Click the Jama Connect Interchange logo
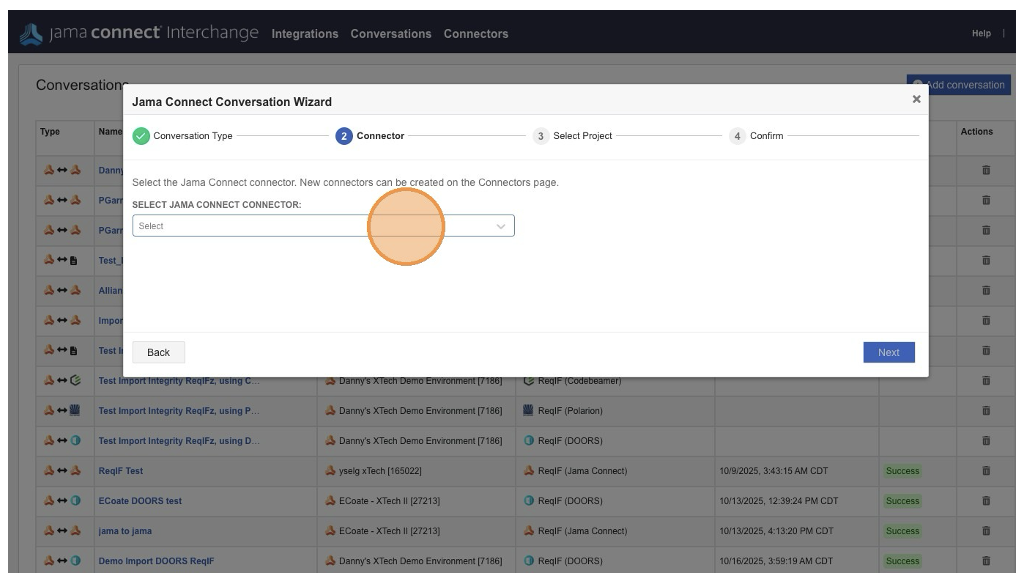The width and height of the screenshot is (1026, 584). point(139,33)
